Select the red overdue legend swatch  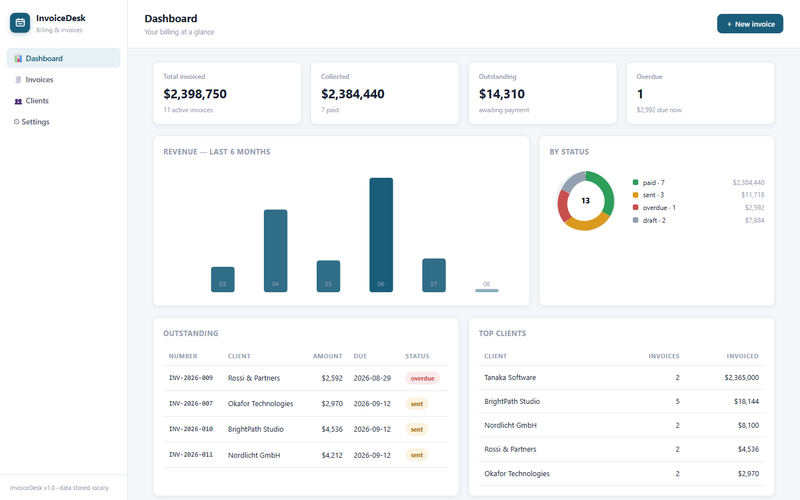click(x=635, y=208)
